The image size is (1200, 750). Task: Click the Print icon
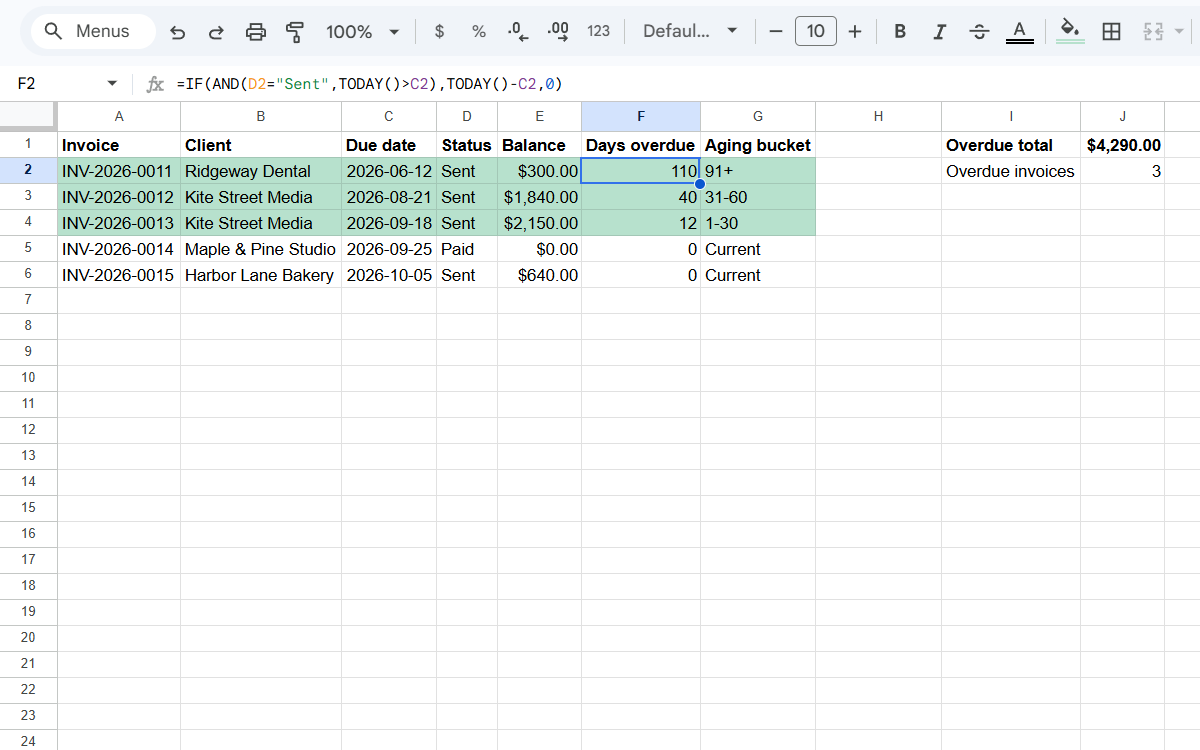coord(256,32)
